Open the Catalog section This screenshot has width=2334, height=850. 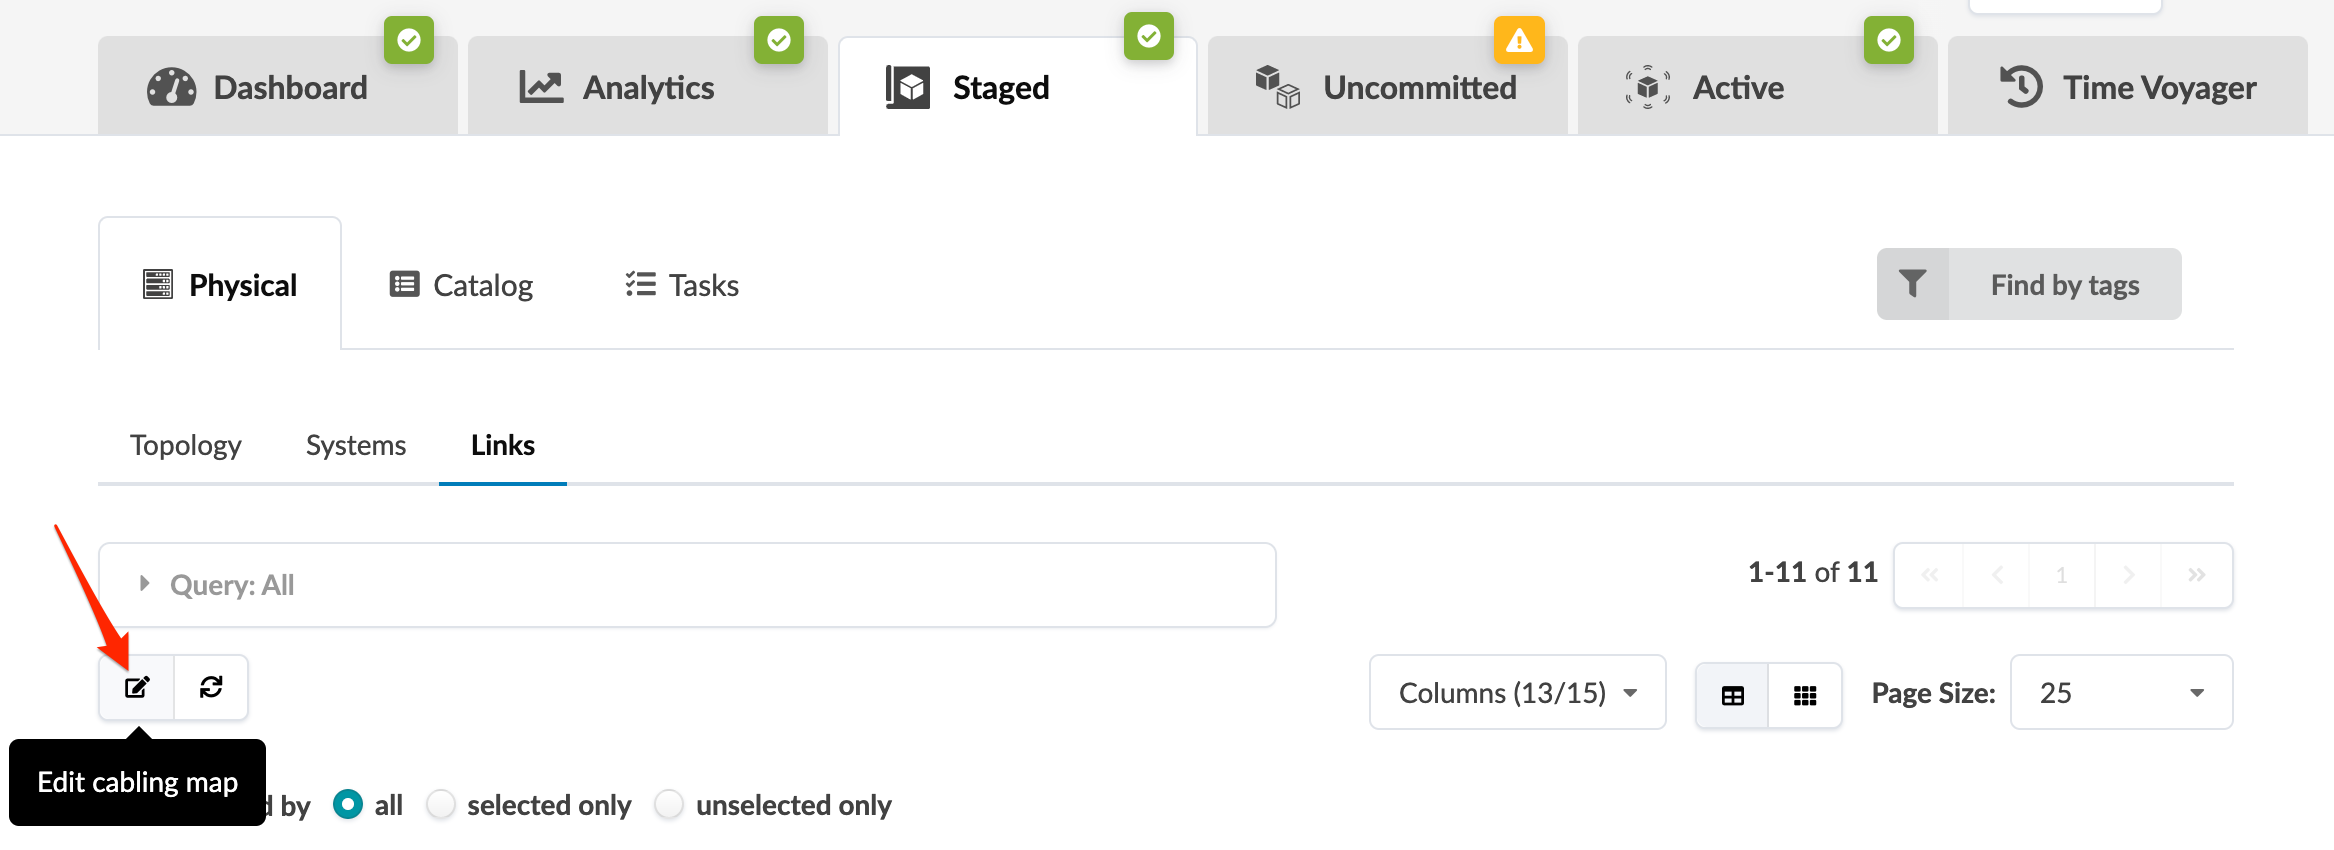pos(461,285)
